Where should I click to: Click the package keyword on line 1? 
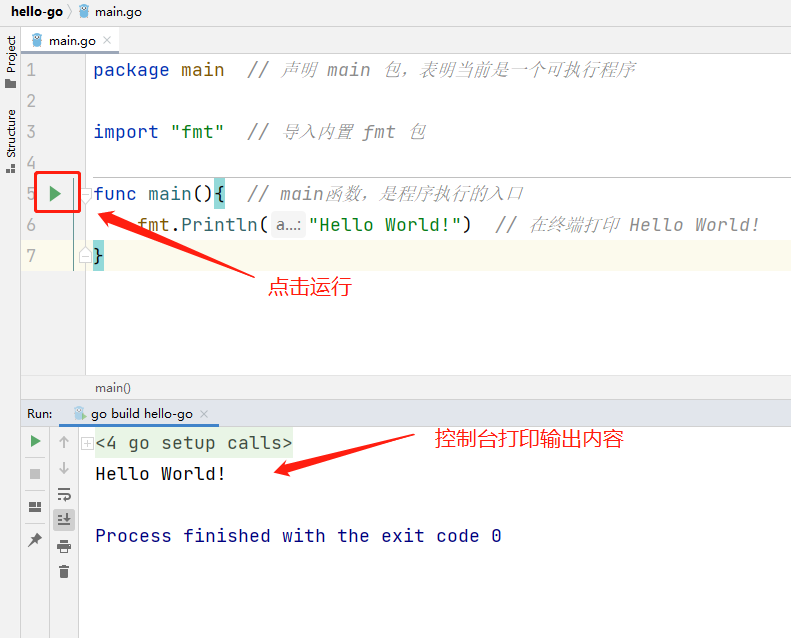131,70
